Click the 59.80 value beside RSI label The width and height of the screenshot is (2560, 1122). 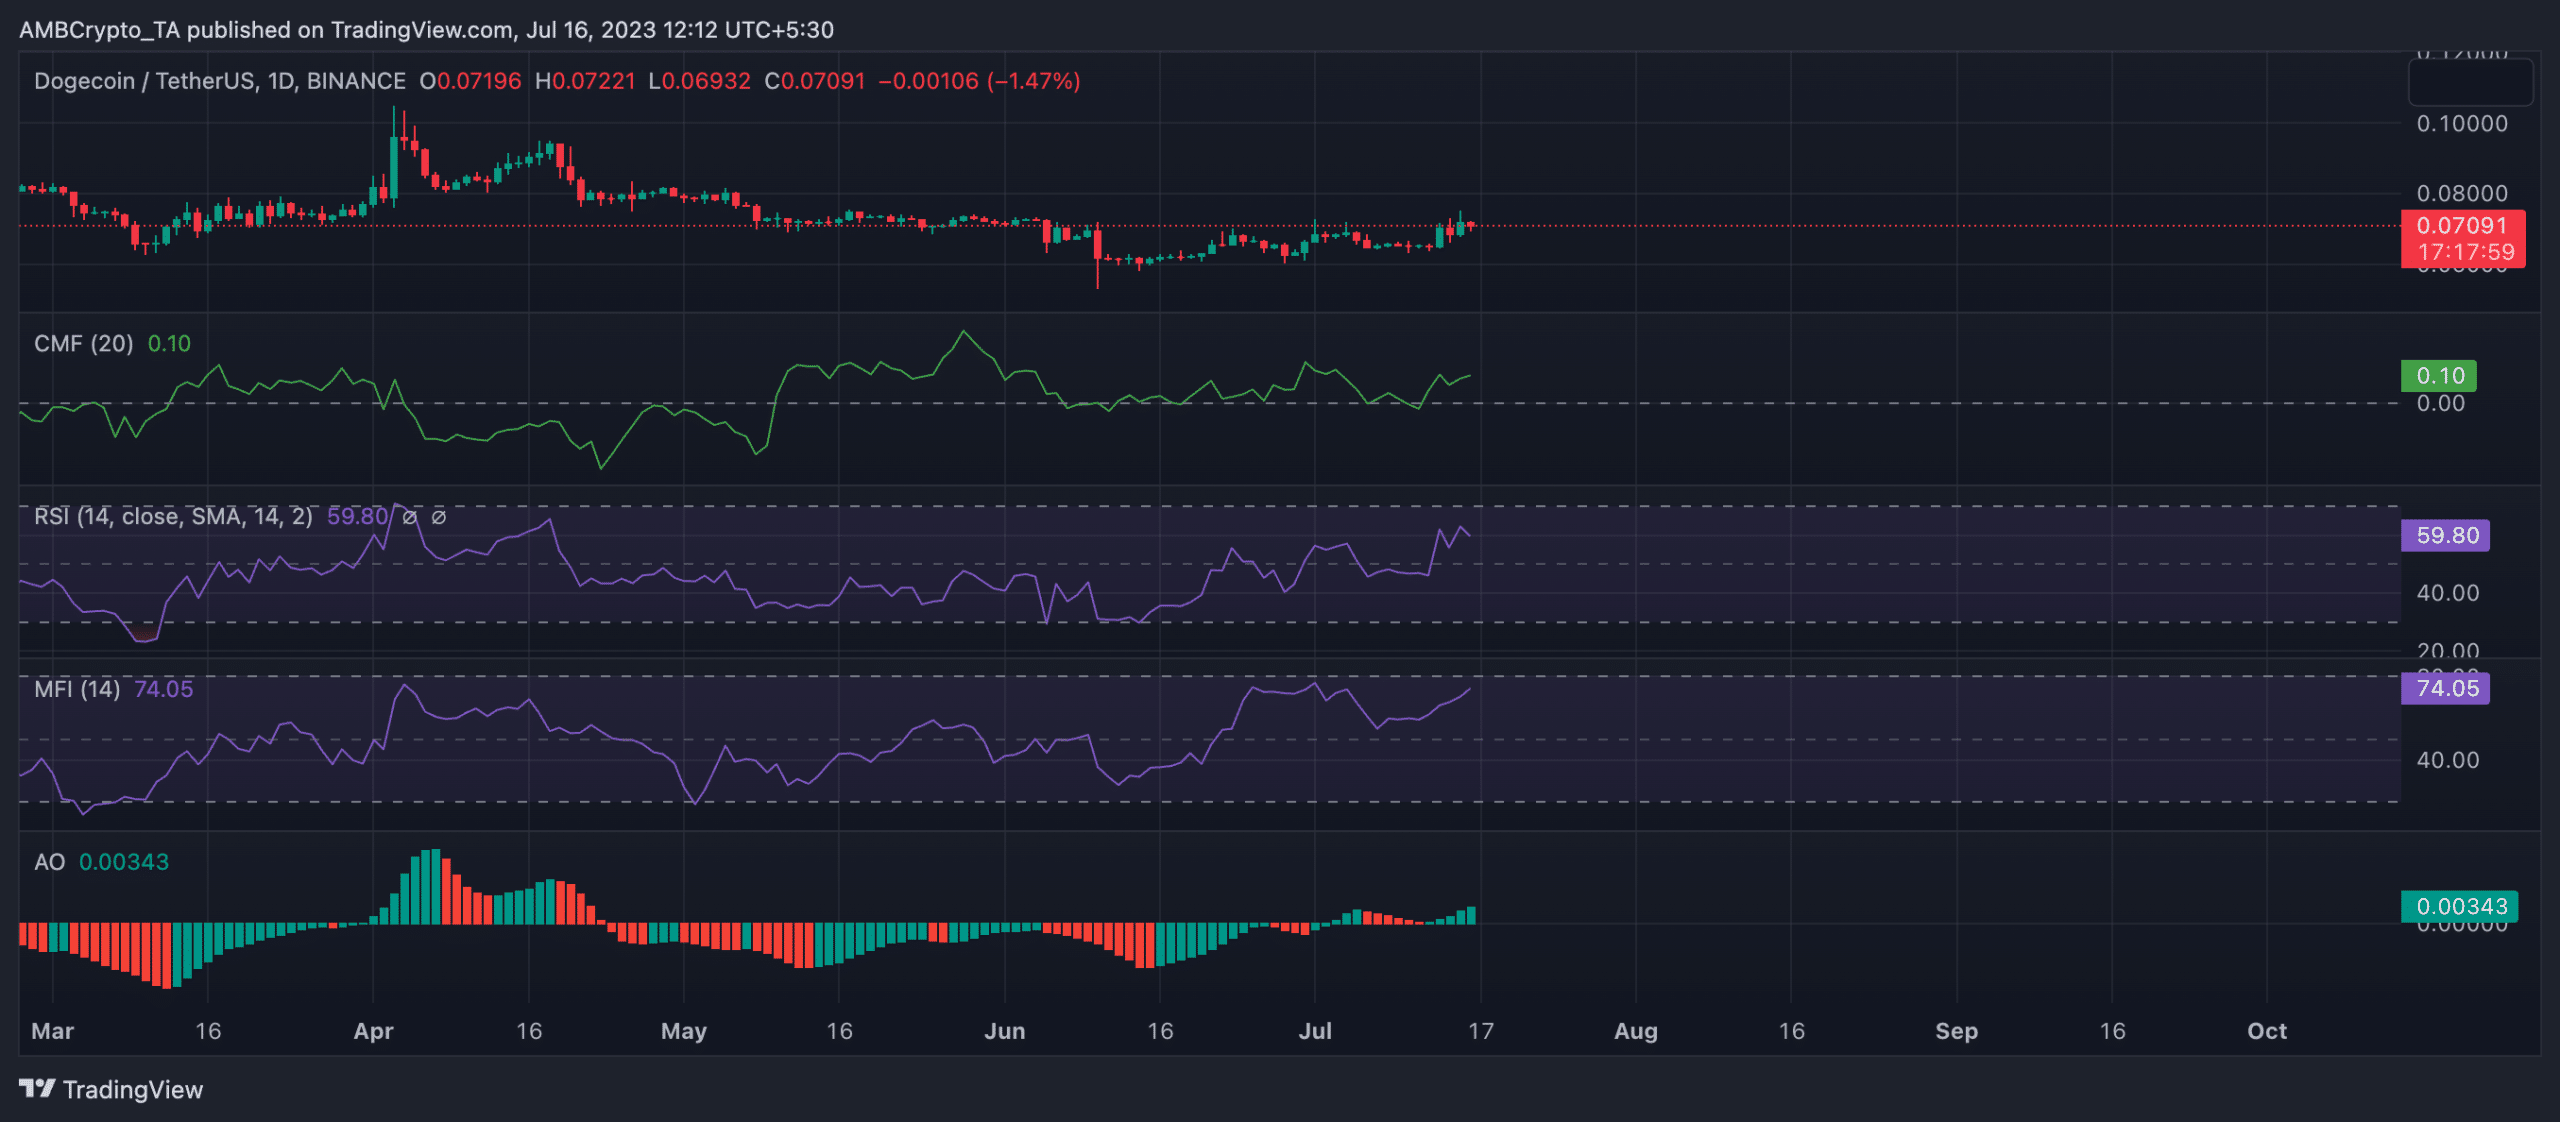tap(357, 516)
